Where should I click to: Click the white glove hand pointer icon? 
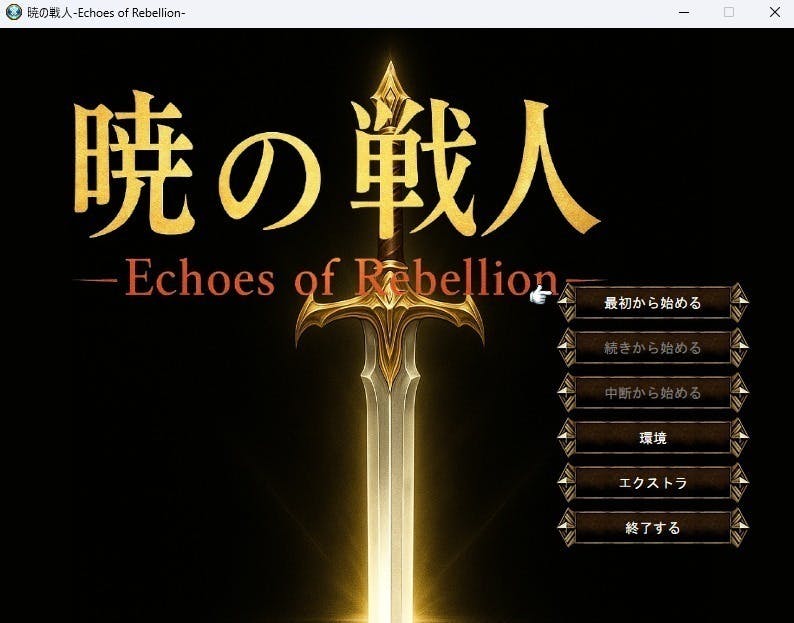540,294
